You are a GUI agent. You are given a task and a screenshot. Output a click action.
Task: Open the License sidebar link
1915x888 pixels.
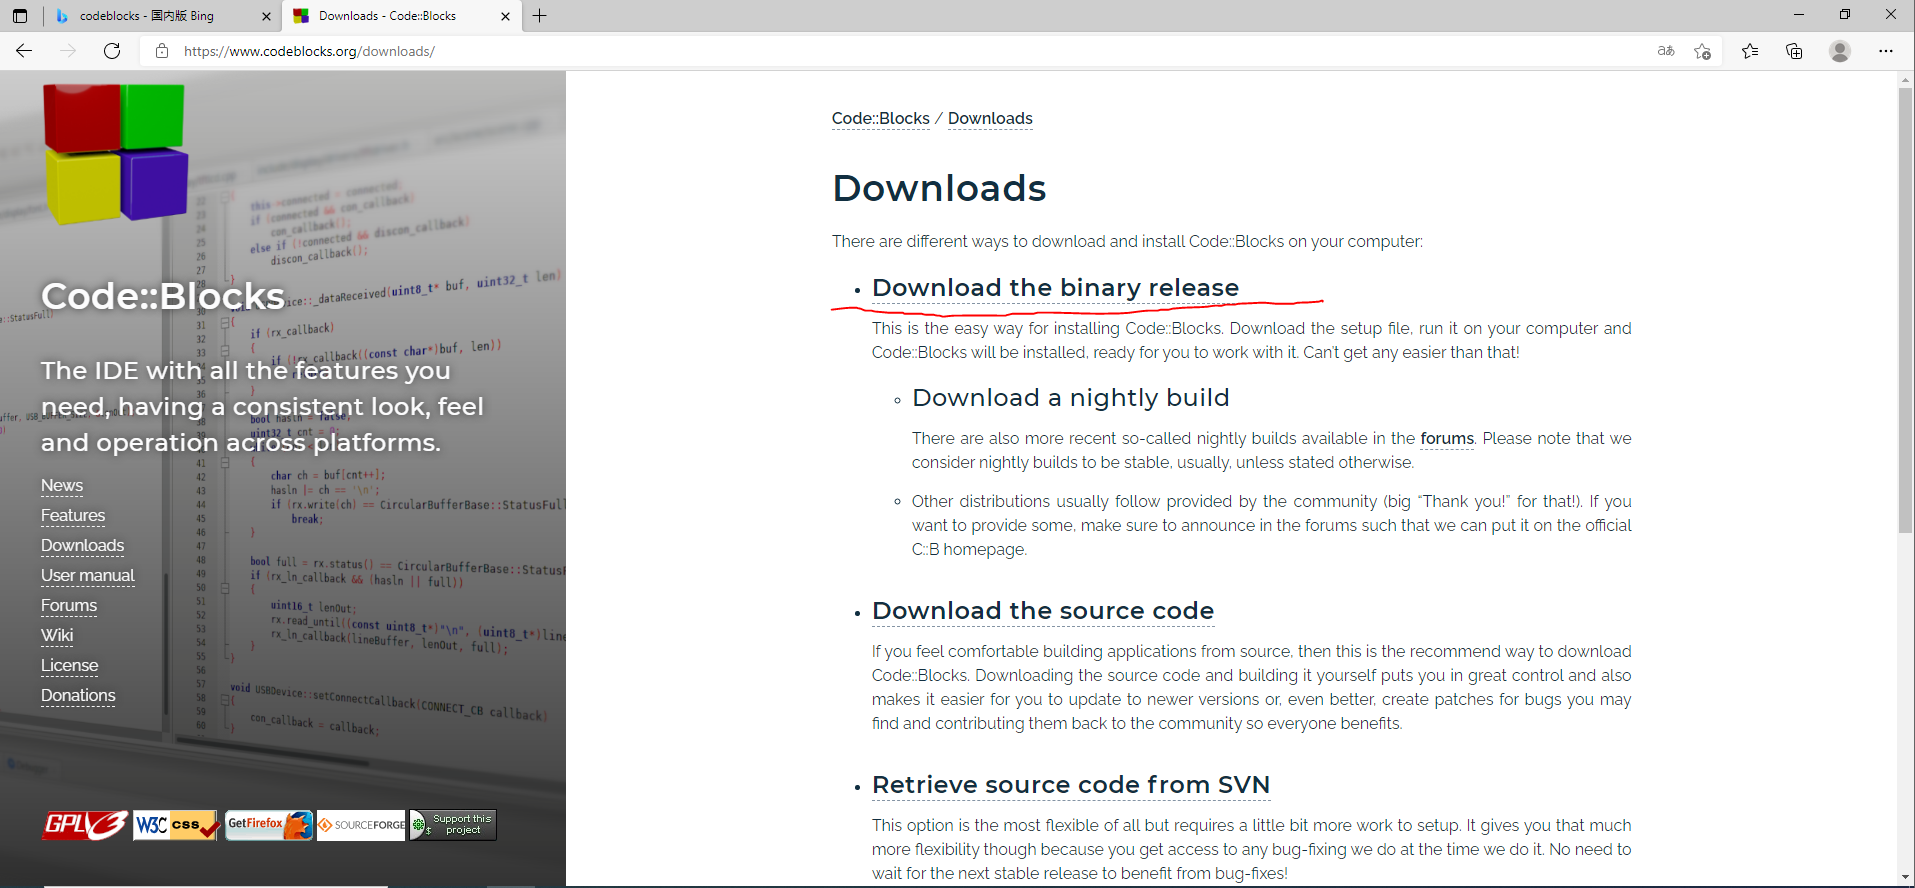(70, 666)
